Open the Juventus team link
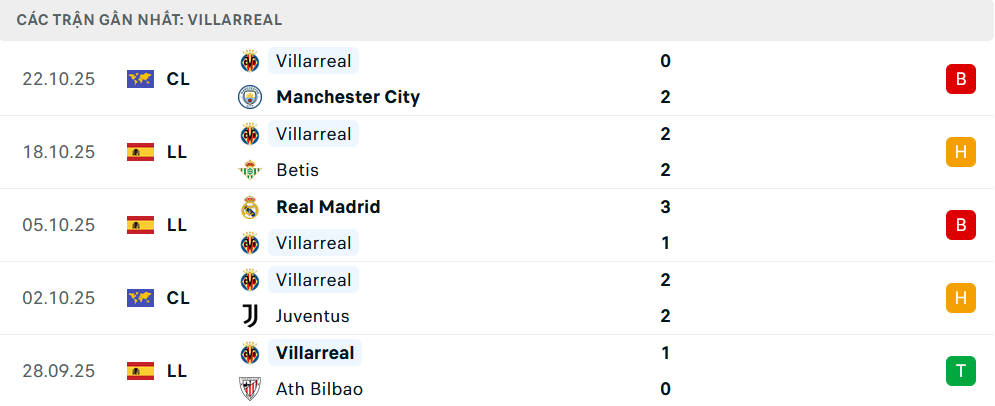This screenshot has height=406, width=995. pyautogui.click(x=313, y=316)
